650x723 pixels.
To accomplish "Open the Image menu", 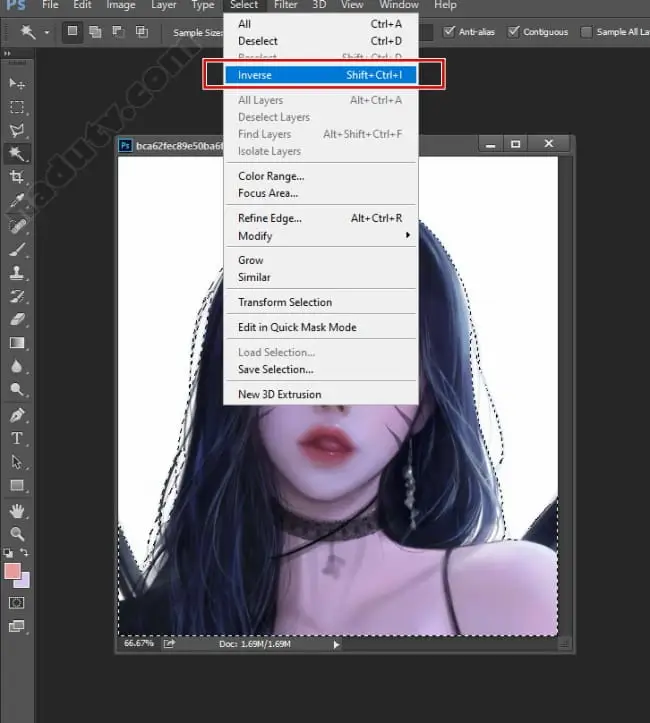I will coord(121,5).
